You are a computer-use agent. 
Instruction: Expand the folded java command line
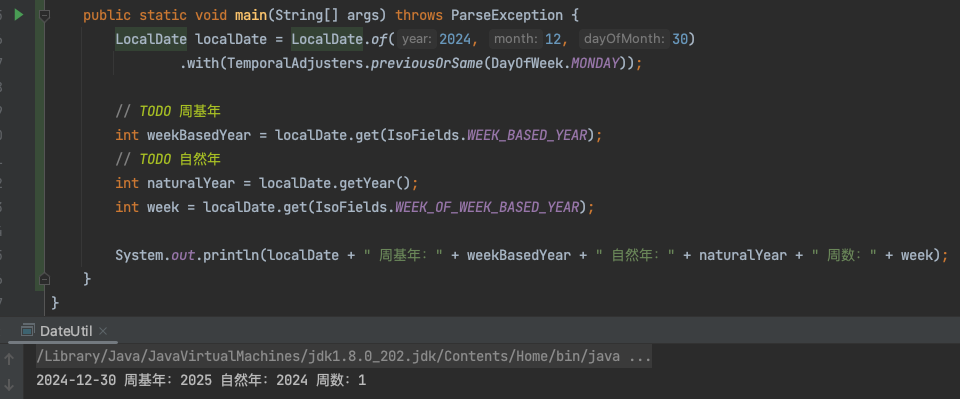640,356
